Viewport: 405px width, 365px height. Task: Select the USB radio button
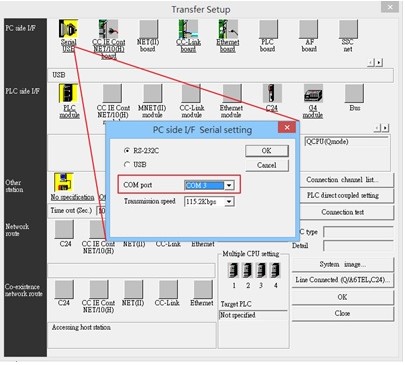pyautogui.click(x=127, y=164)
